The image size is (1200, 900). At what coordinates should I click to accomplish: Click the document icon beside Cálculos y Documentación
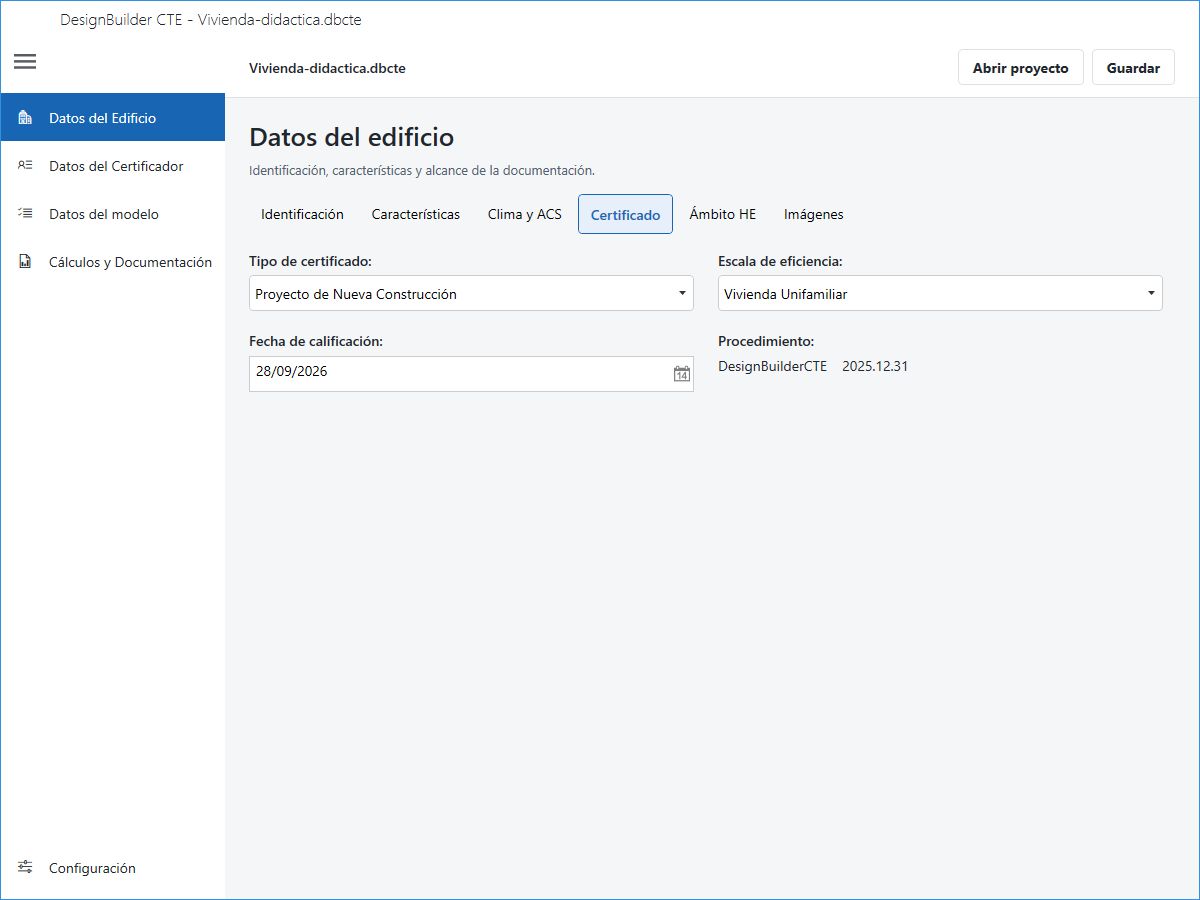(x=26, y=262)
